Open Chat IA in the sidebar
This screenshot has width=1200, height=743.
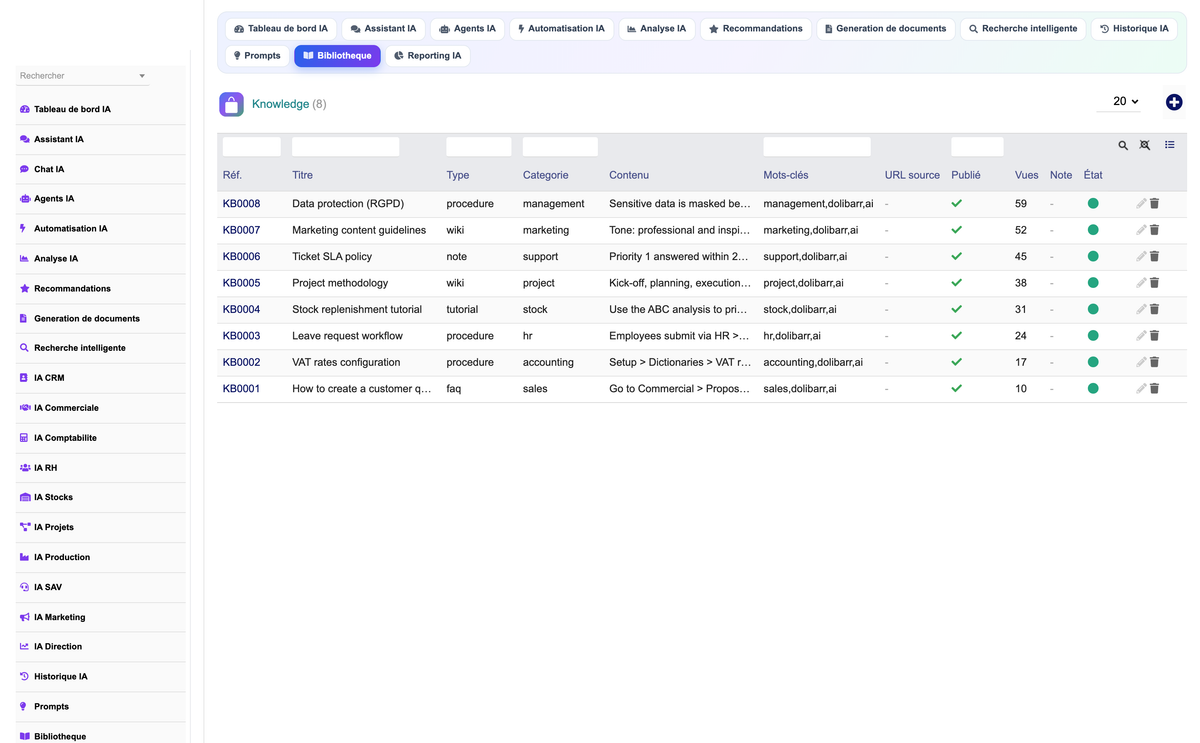click(x=49, y=169)
